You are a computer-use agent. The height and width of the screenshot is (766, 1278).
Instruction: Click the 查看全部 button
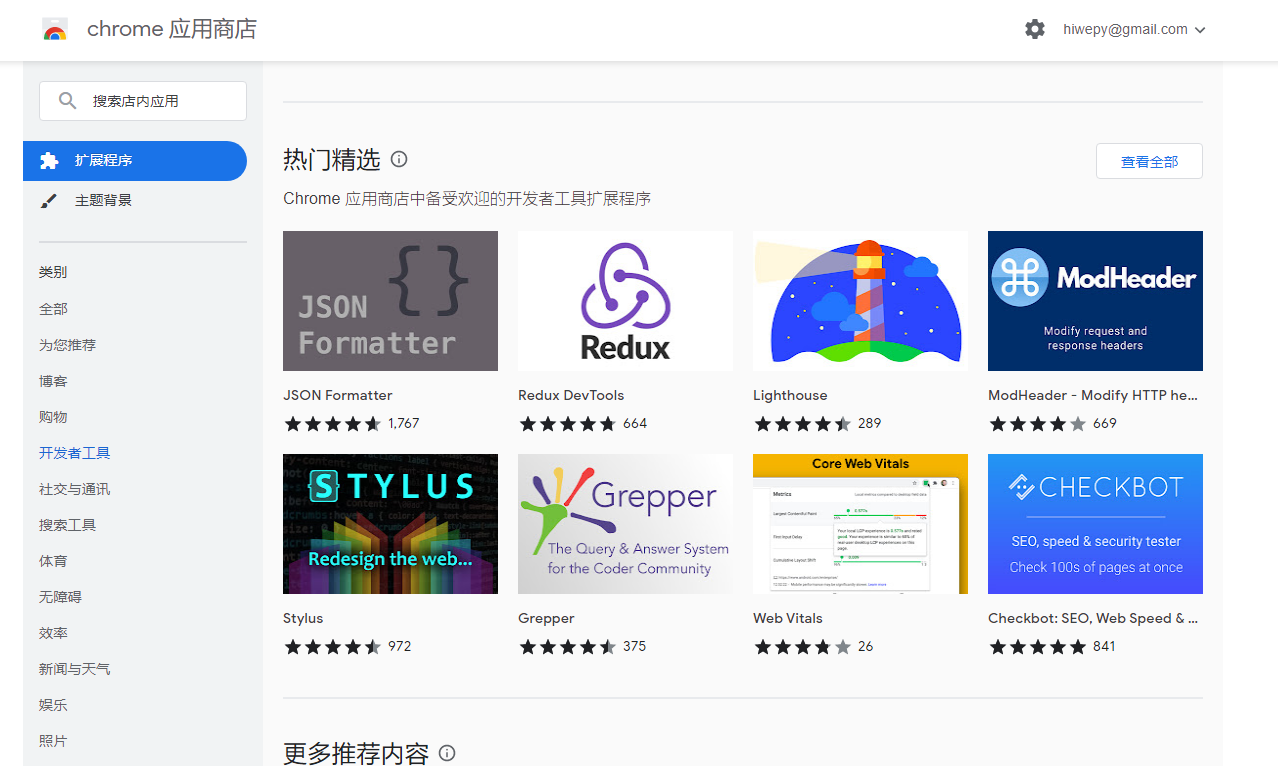pyautogui.click(x=1149, y=161)
